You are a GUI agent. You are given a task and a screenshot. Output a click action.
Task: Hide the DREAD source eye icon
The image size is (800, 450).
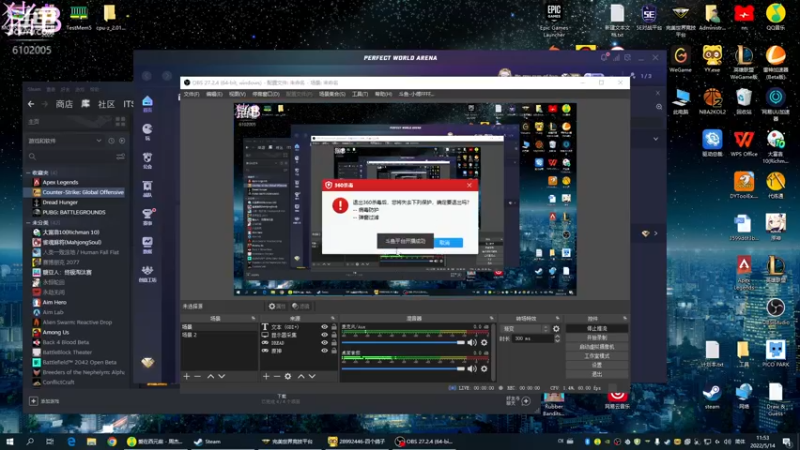324,343
